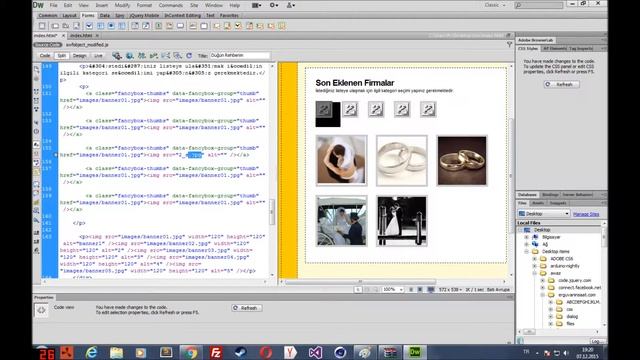Click vertical scrollbar thumb of code pane
This screenshot has height=360, width=640.
click(x=272, y=211)
